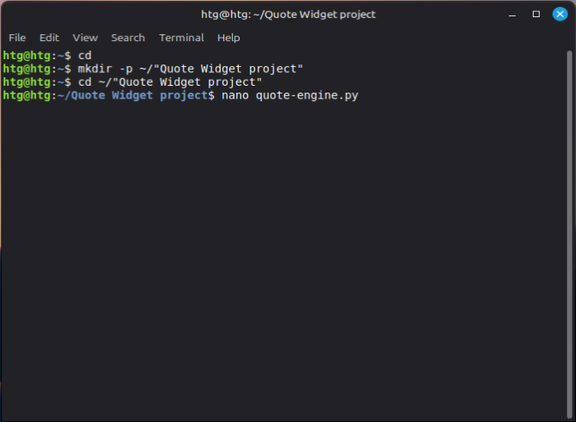Open the Terminal menu
This screenshot has width=576, height=422.
pos(181,38)
